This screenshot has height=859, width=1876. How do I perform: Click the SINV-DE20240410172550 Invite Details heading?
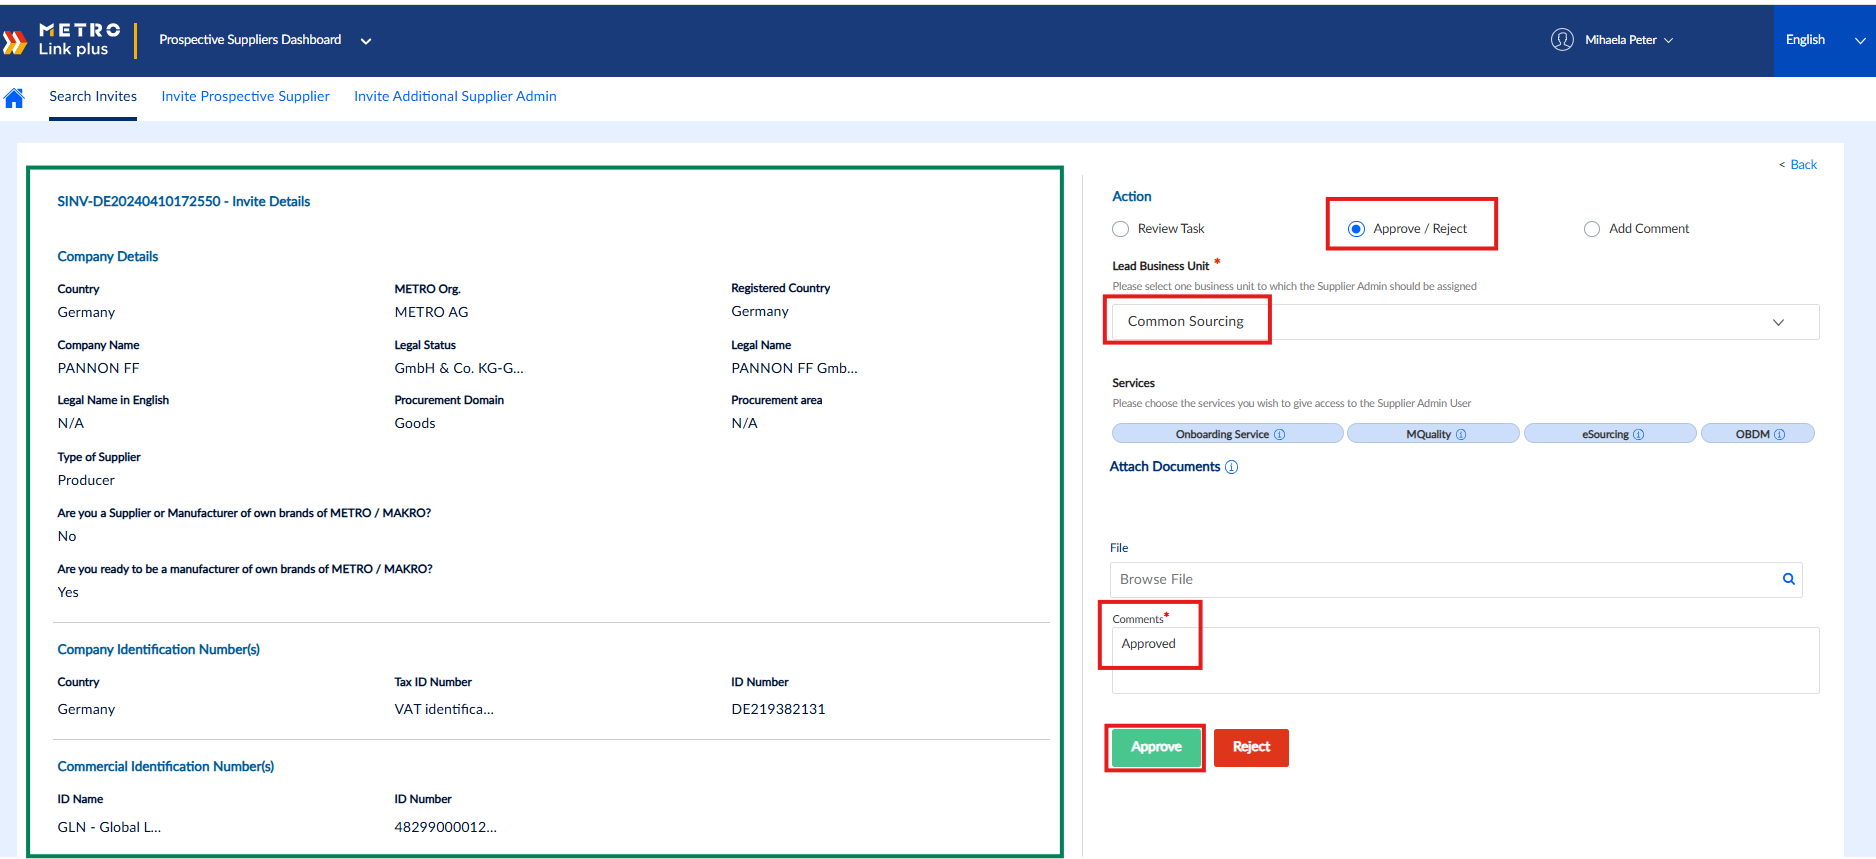click(x=184, y=202)
